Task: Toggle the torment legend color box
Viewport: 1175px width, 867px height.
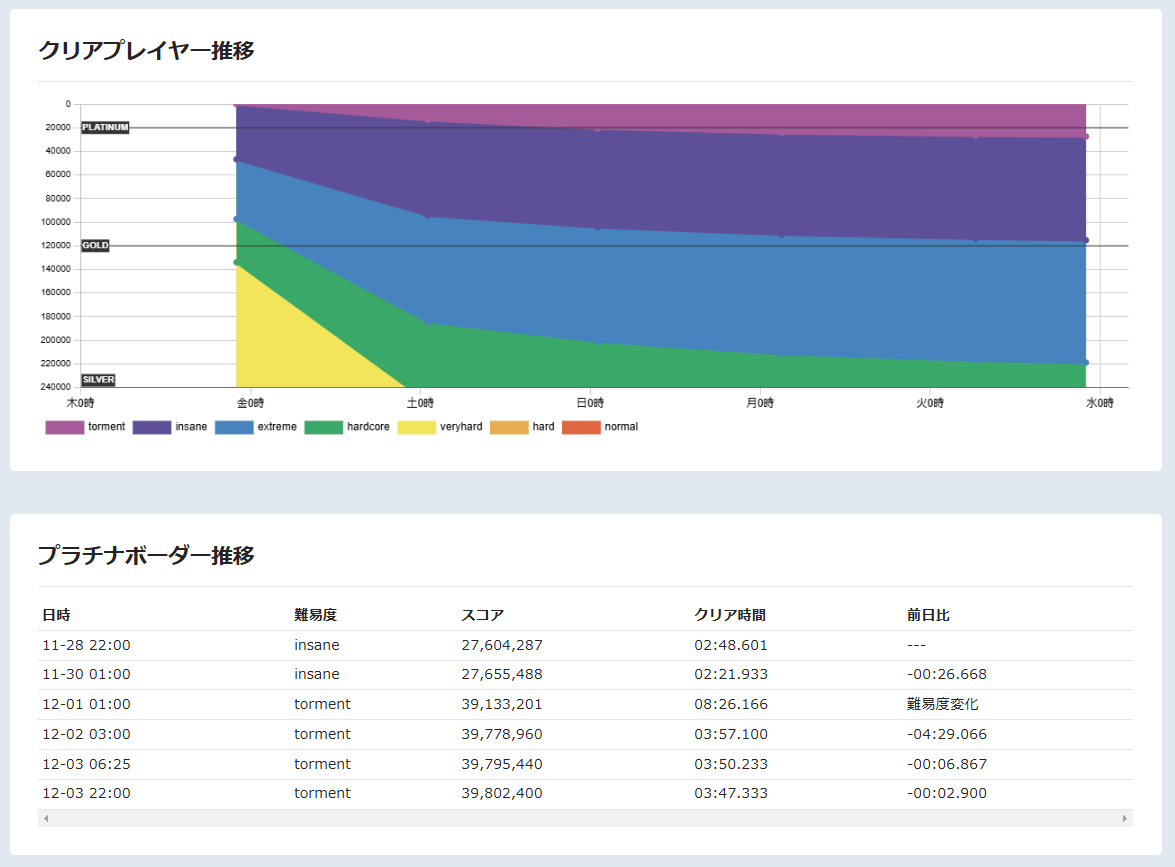Action: point(65,427)
